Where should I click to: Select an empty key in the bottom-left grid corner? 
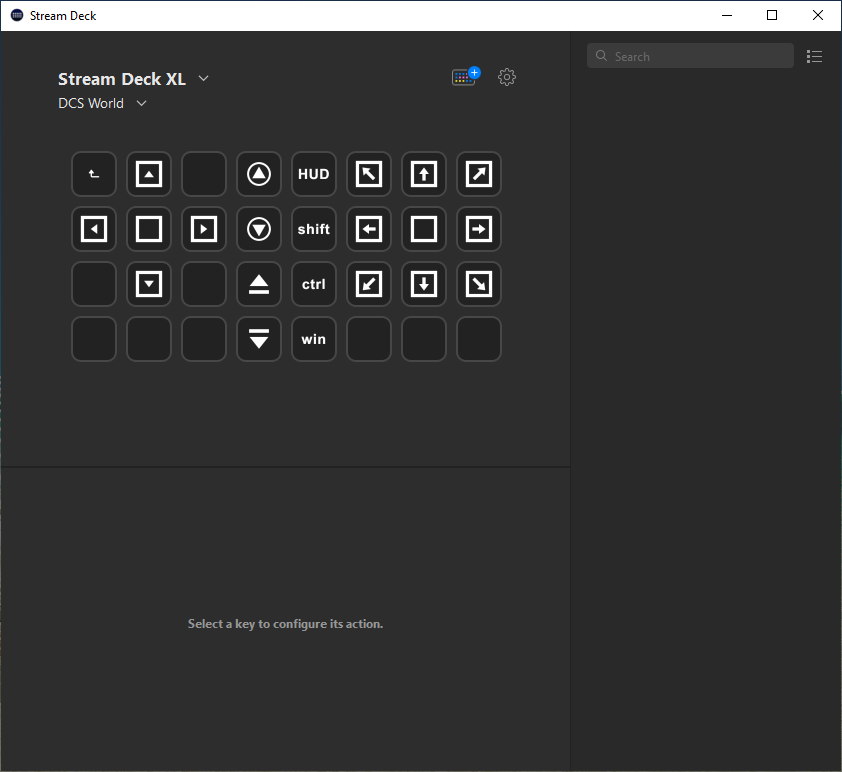94,339
